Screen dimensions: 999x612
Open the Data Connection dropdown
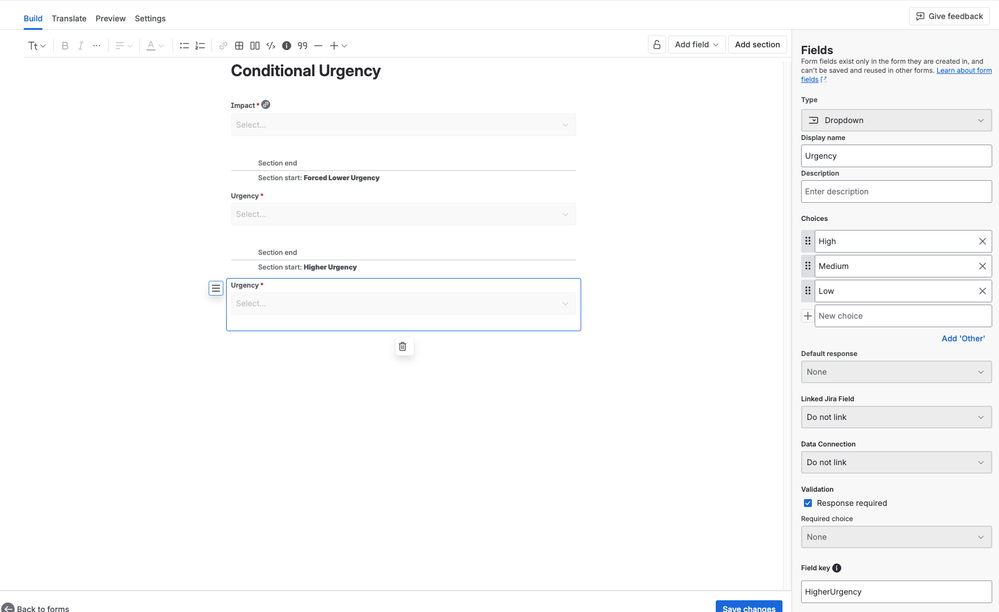click(896, 462)
